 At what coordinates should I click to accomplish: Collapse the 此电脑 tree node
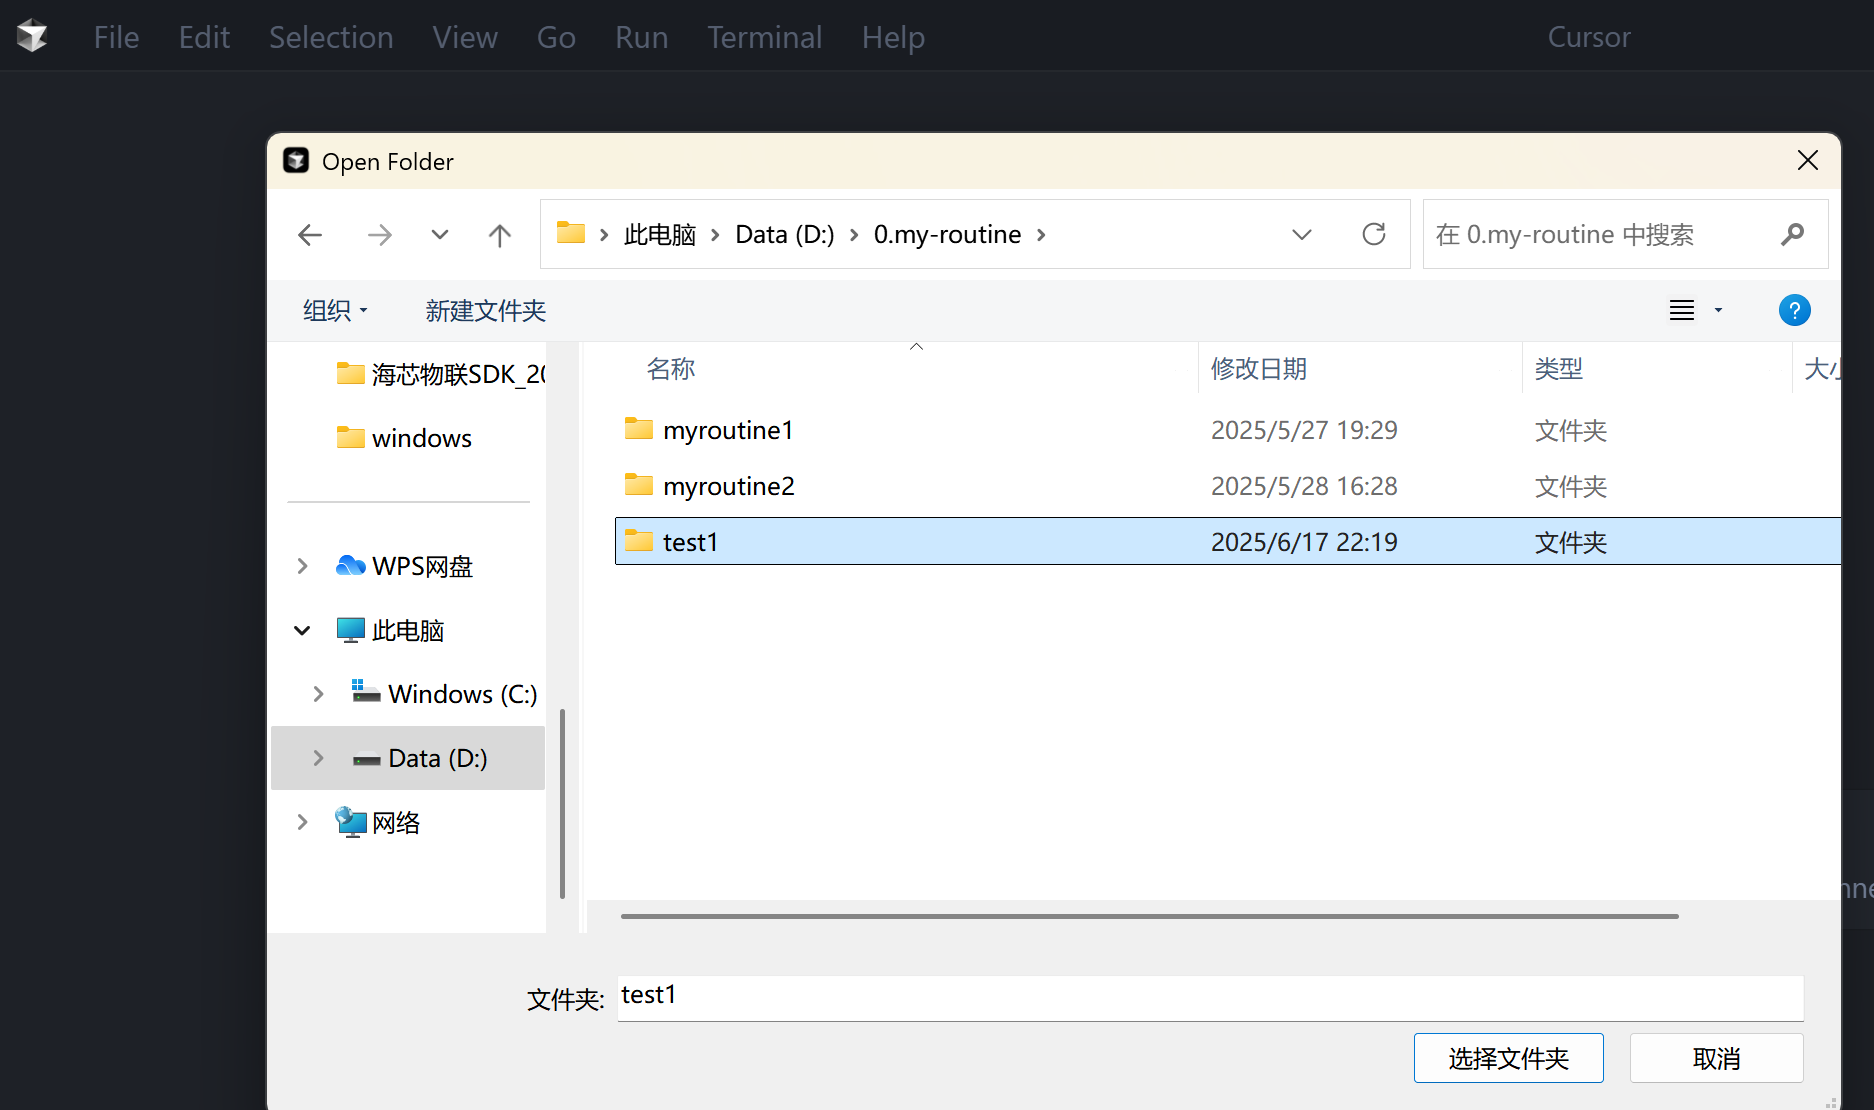[302, 630]
